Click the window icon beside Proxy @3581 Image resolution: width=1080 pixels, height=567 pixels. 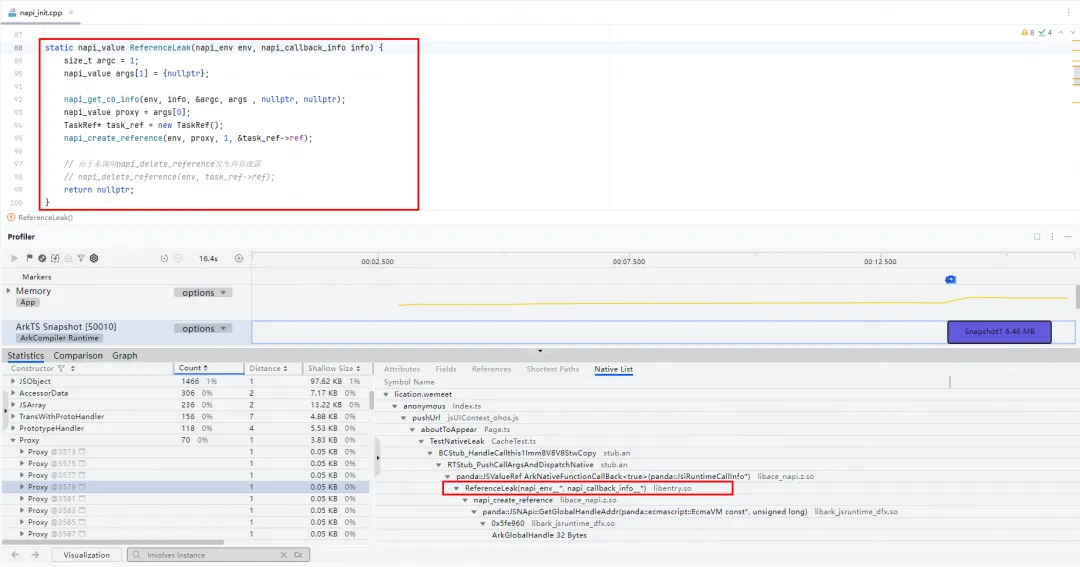tap(82, 499)
